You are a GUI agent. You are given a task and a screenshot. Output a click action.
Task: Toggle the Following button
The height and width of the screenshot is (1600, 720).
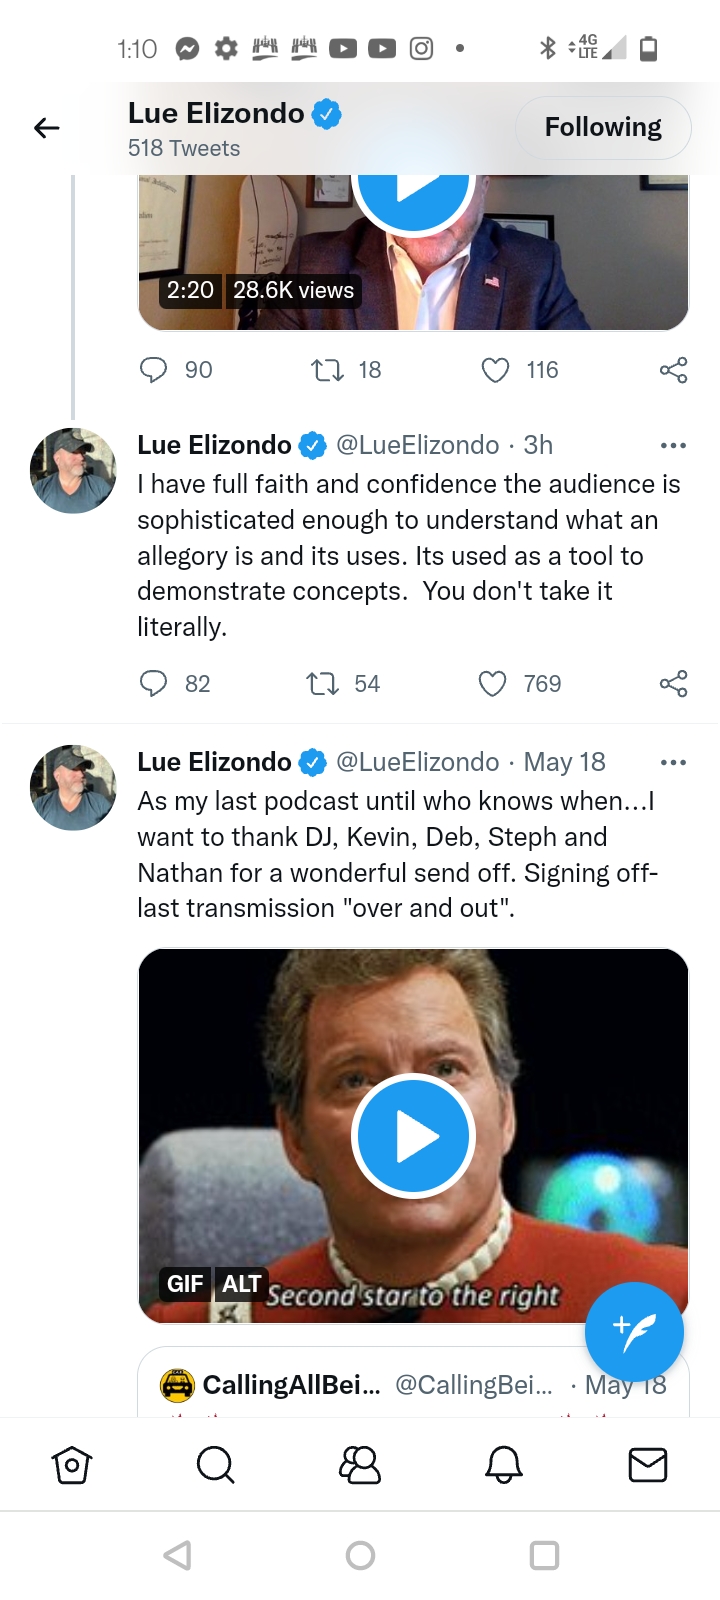pos(603,128)
